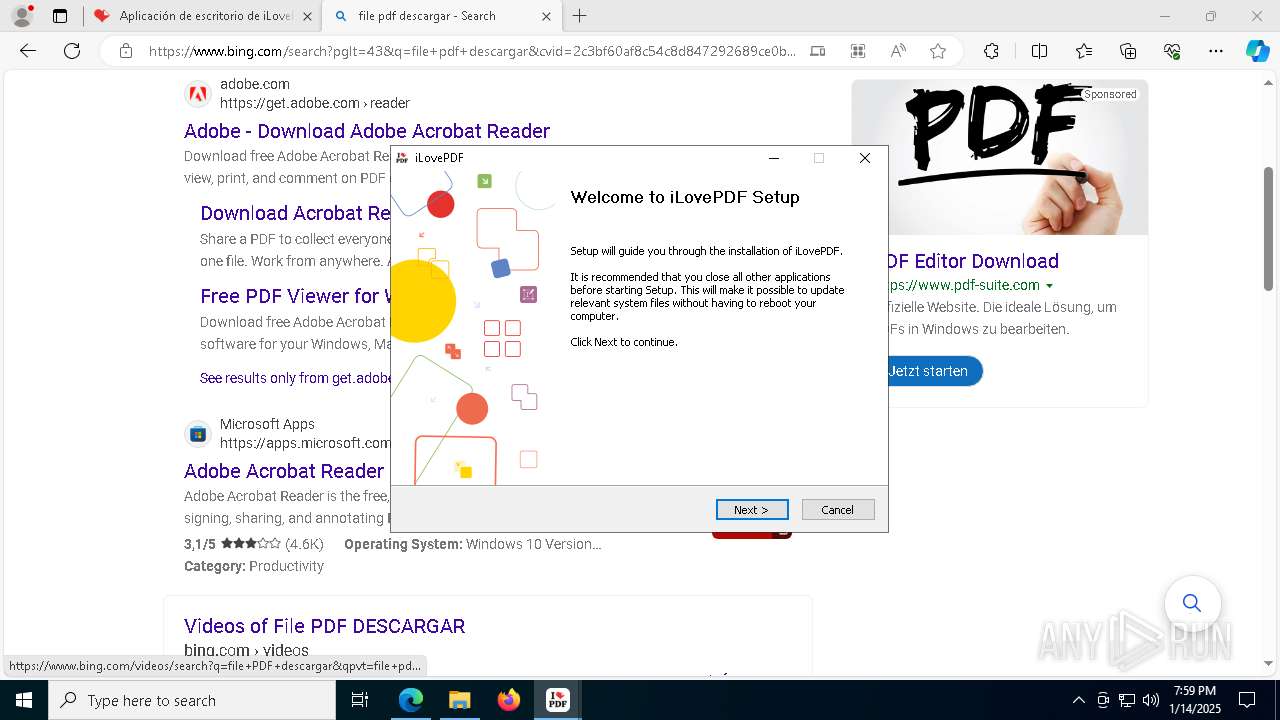Open Browser essentials icon
The image size is (1280, 720).
coord(1172,51)
